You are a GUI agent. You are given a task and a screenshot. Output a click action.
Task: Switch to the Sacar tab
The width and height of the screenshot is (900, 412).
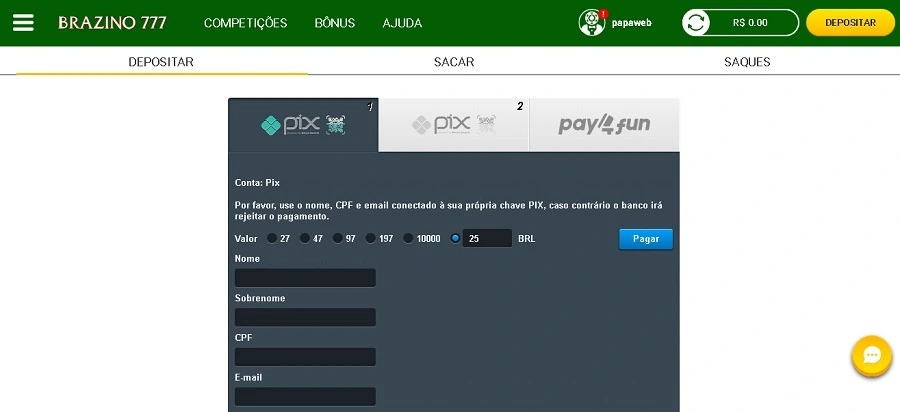tap(454, 62)
